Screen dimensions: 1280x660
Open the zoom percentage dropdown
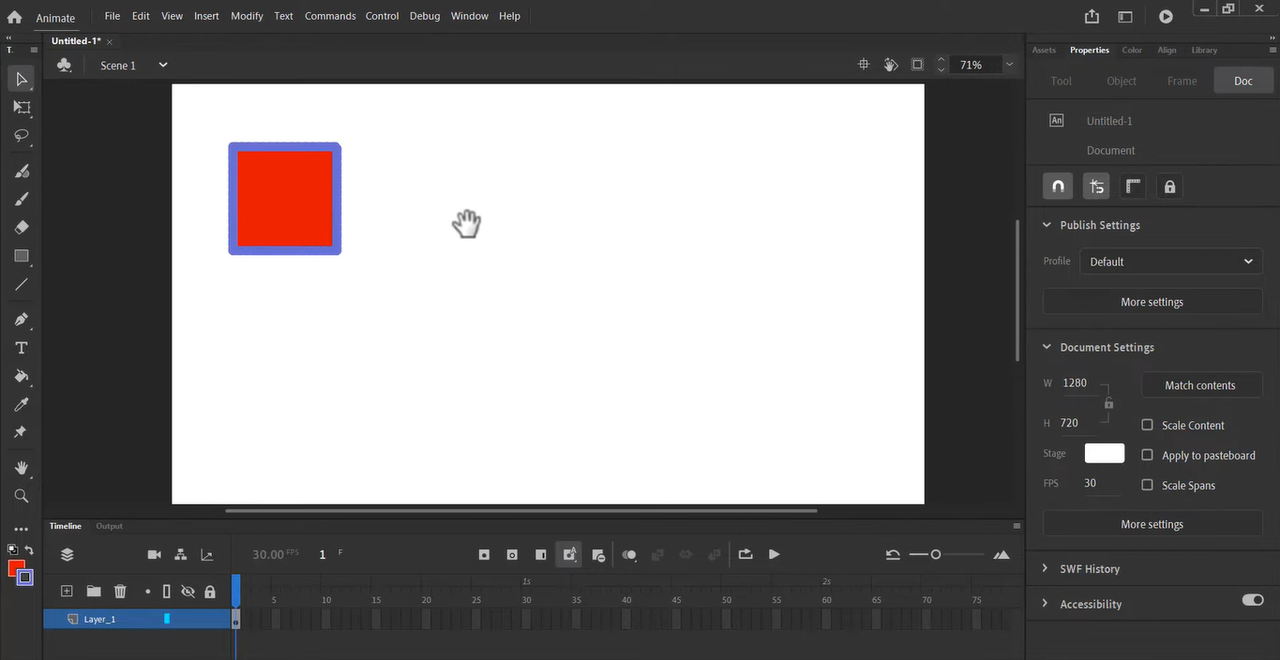1010,65
